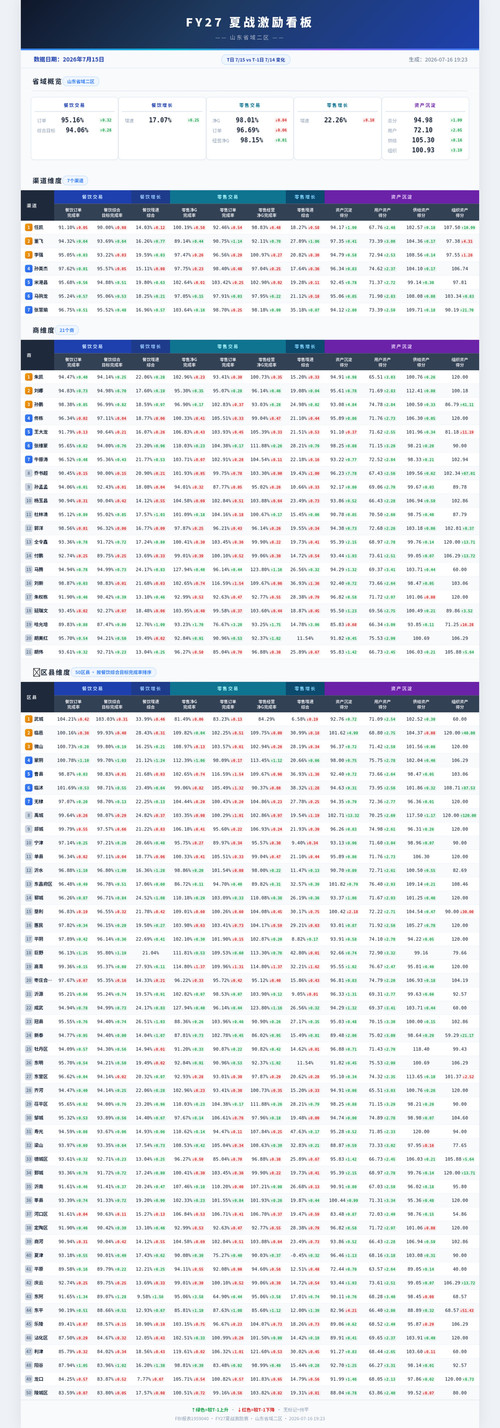Click the 省域概览 section heading
This screenshot has height=1428, width=500.
47,82
